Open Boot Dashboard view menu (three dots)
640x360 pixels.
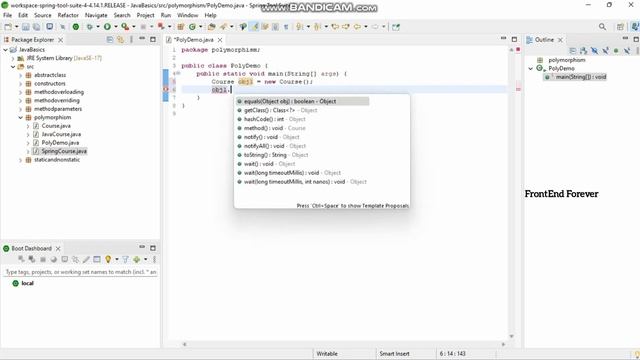pos(154,259)
